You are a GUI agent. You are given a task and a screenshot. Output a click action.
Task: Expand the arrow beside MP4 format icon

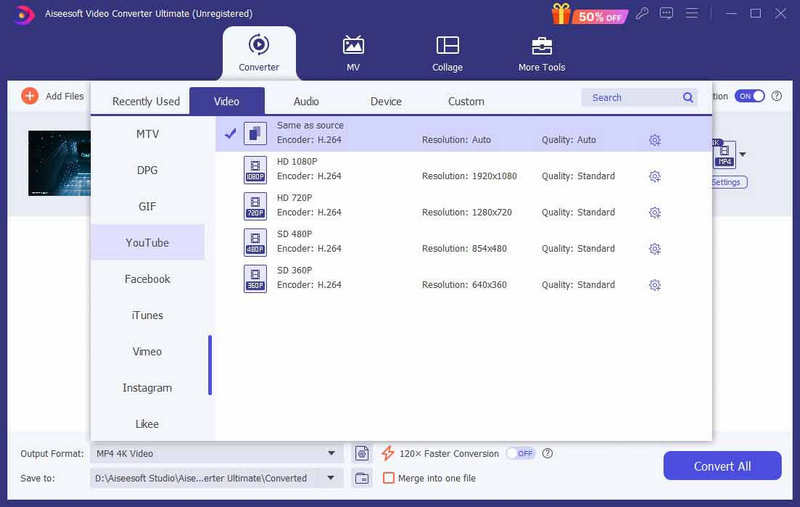(x=743, y=154)
